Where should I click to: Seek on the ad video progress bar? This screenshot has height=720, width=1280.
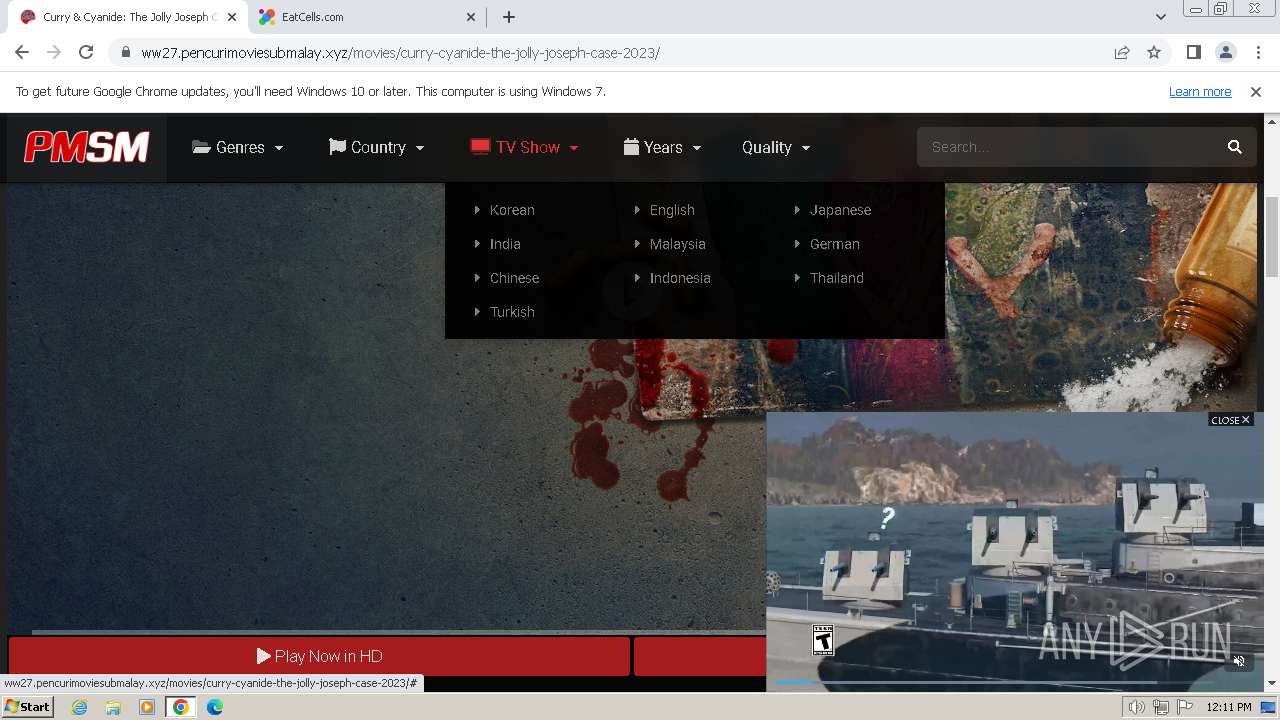(x=967, y=682)
